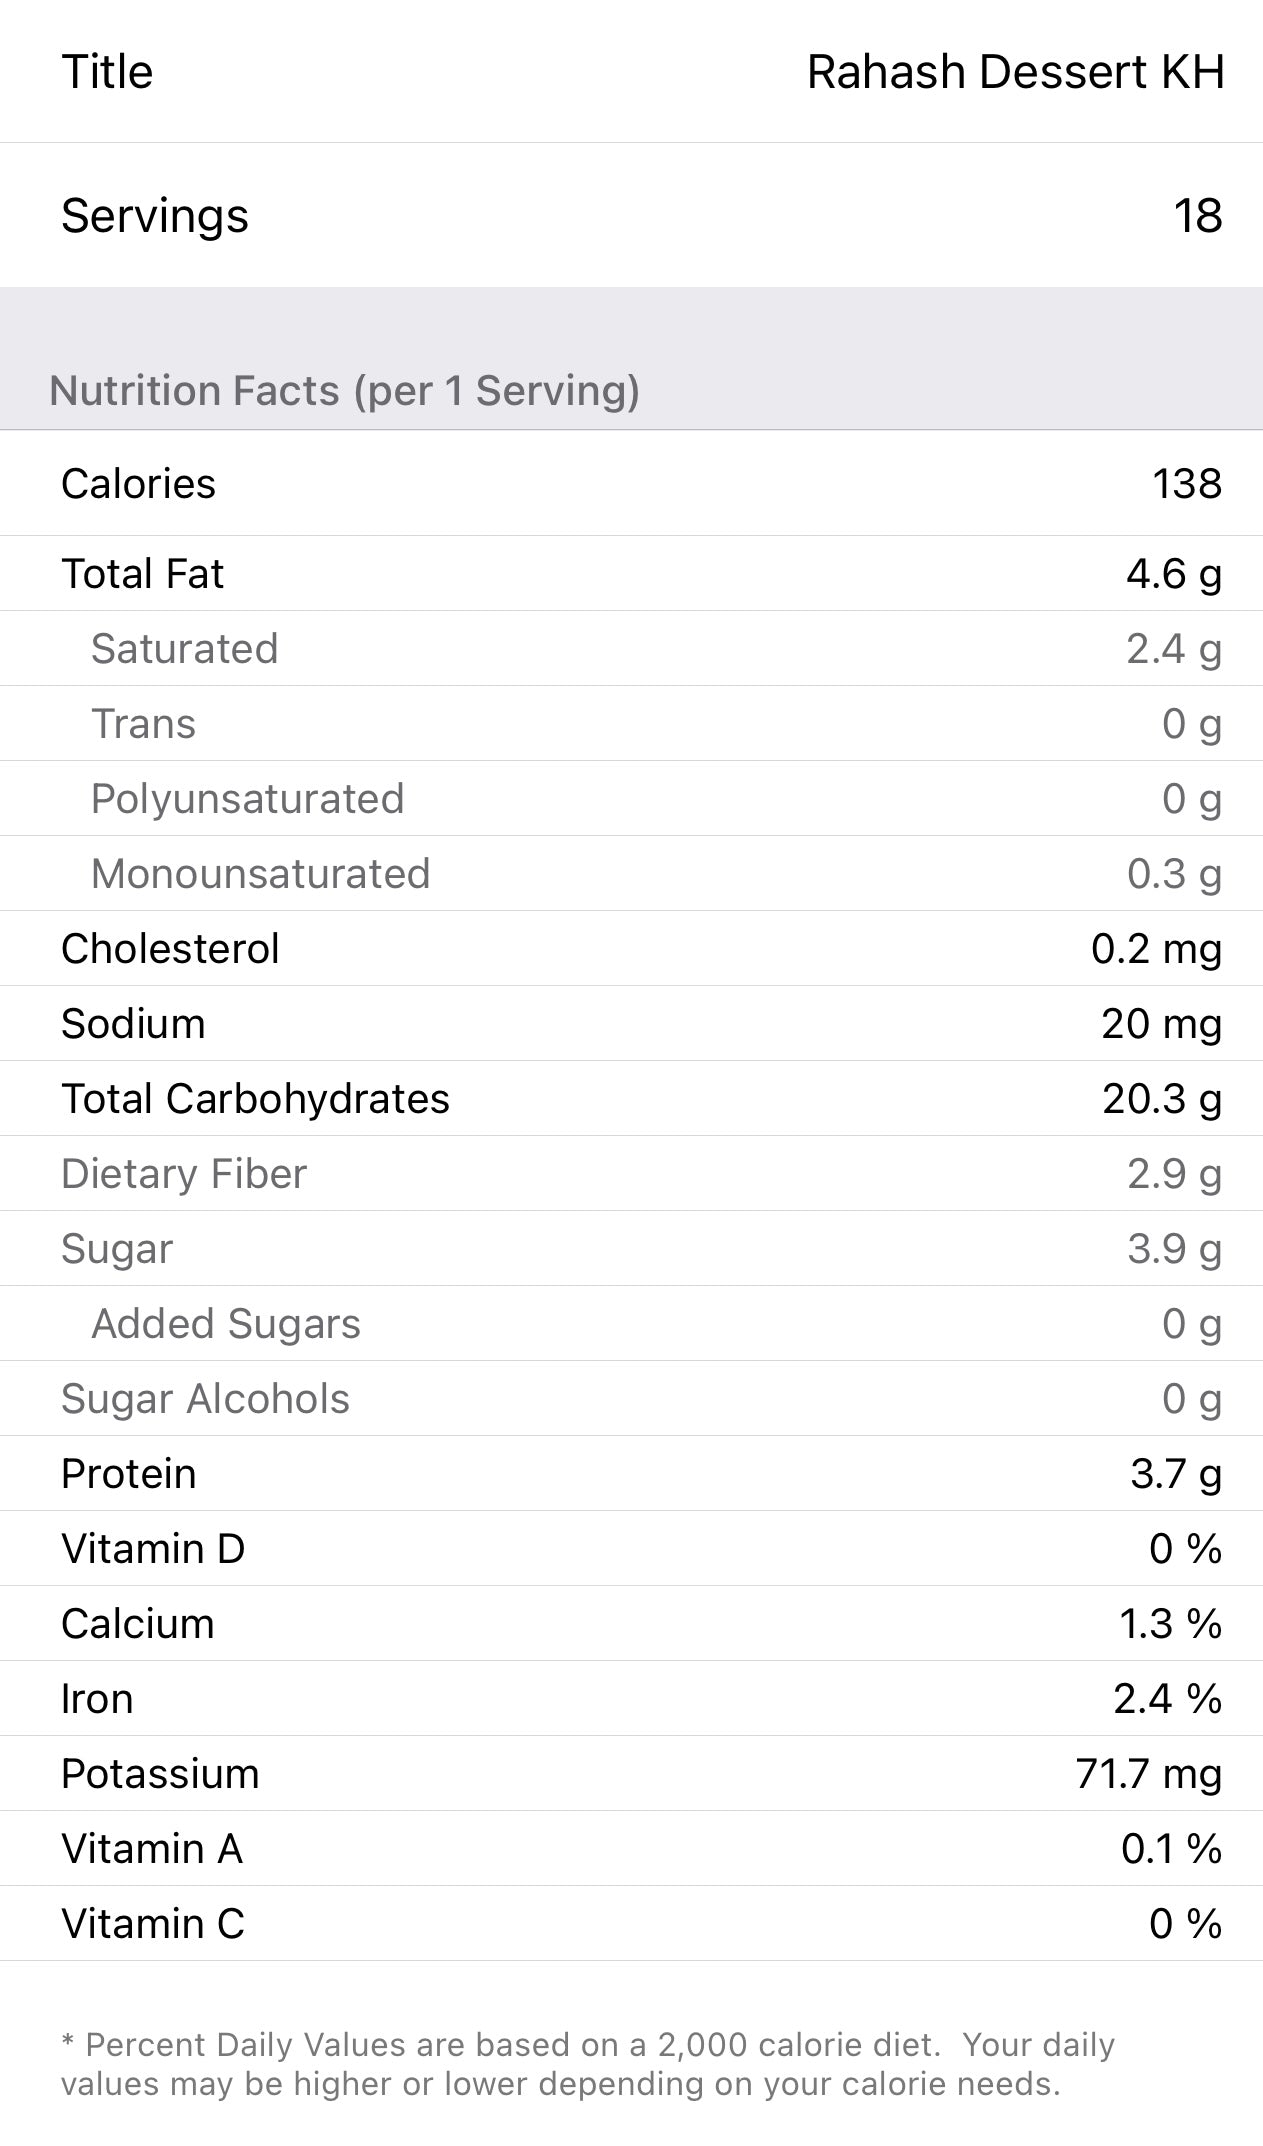This screenshot has width=1263, height=2146.
Task: Tap the Trans fat row
Action: pyautogui.click(x=631, y=724)
